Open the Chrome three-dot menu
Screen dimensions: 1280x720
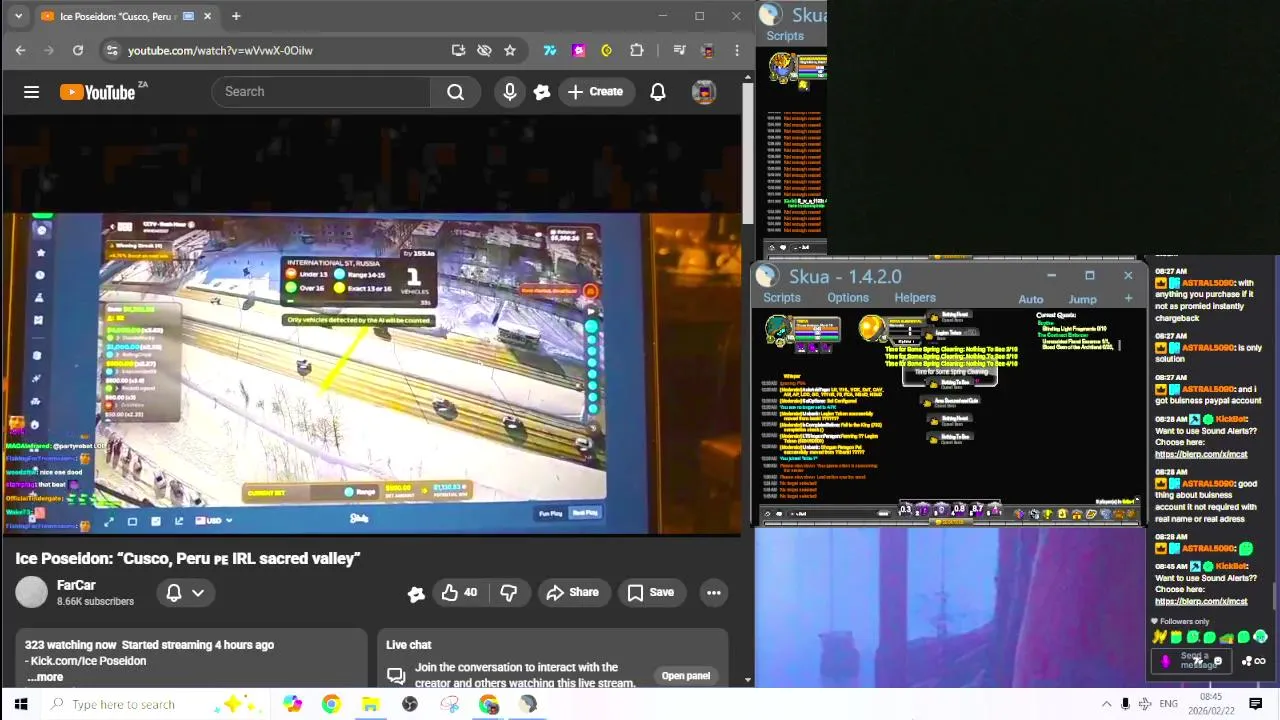pyautogui.click(x=737, y=50)
